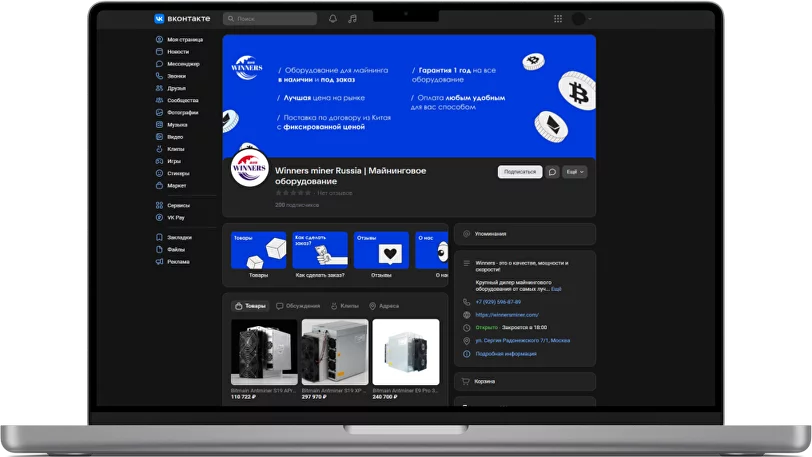Select the Товары tab

251,306
